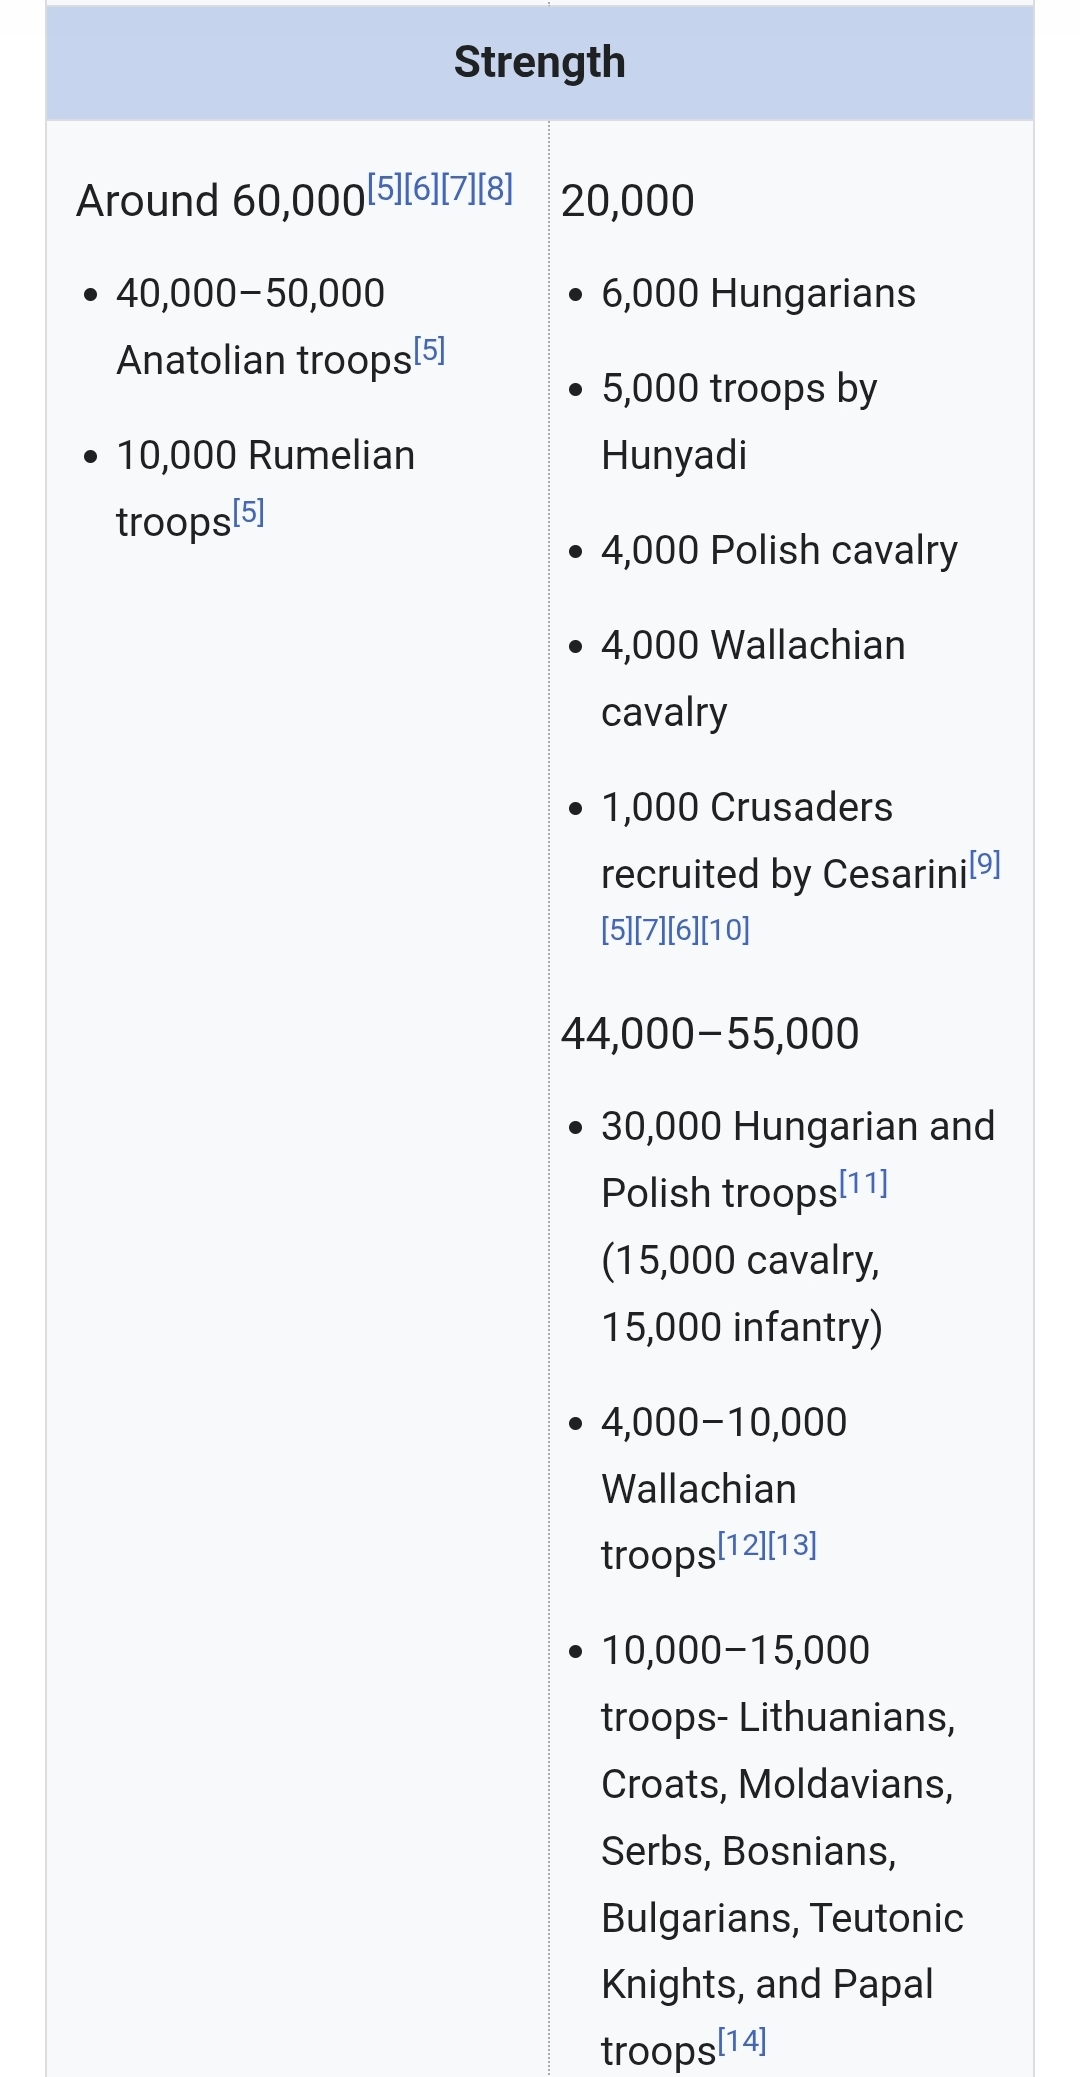The height and width of the screenshot is (2077, 1080).
Task: Open footnote [9] after Cesarini
Action: [985, 864]
